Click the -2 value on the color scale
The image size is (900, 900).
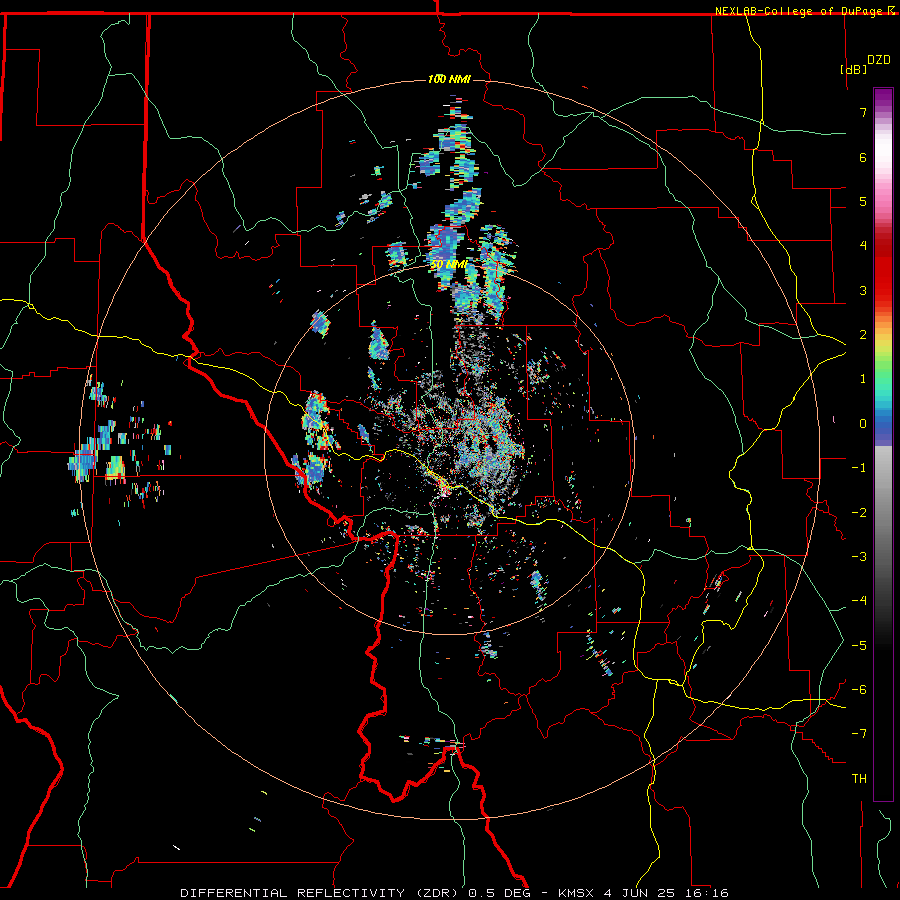click(x=859, y=513)
